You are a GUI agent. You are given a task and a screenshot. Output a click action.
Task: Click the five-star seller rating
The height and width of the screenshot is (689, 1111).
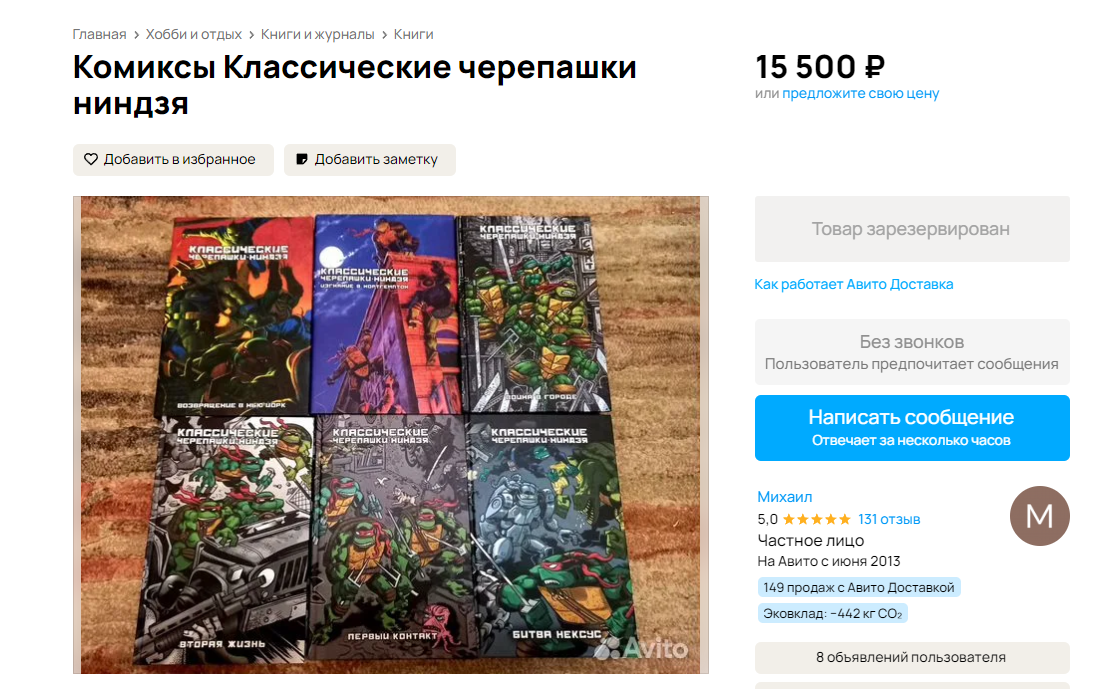[x=816, y=520]
